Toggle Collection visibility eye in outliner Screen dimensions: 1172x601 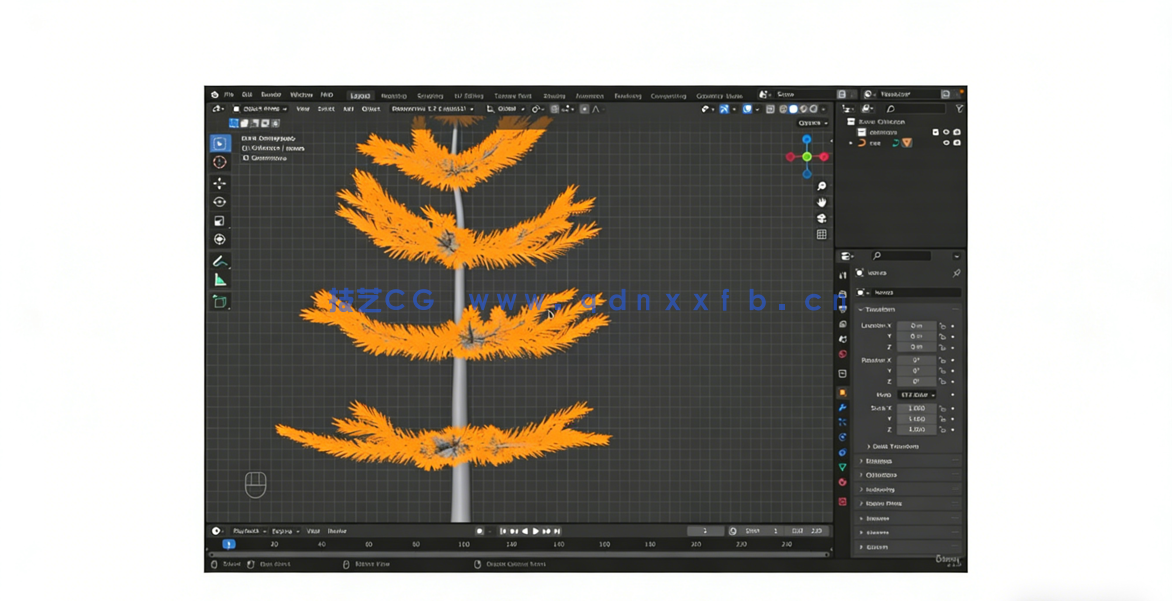[946, 132]
